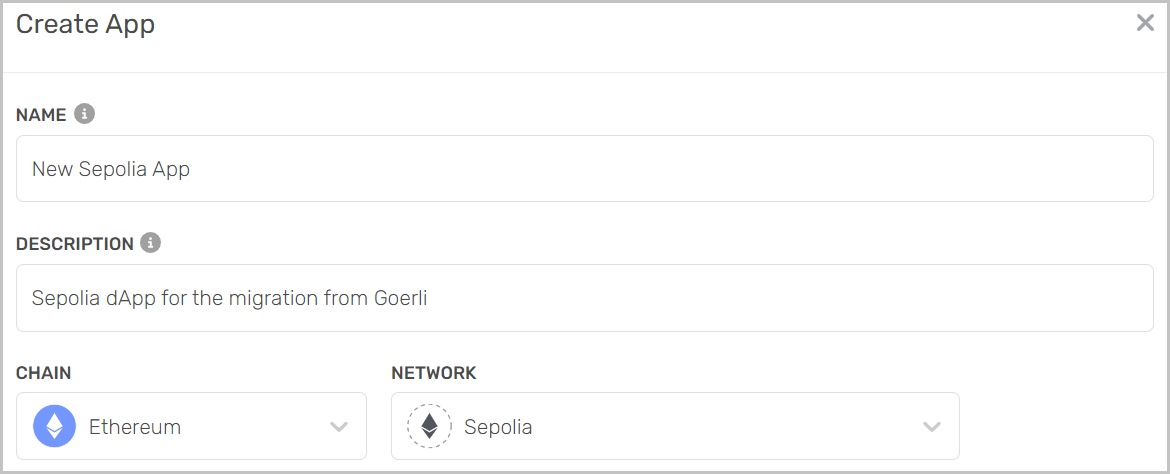The image size is (1170, 474).
Task: Click the NETWORK field label
Action: pos(434,373)
